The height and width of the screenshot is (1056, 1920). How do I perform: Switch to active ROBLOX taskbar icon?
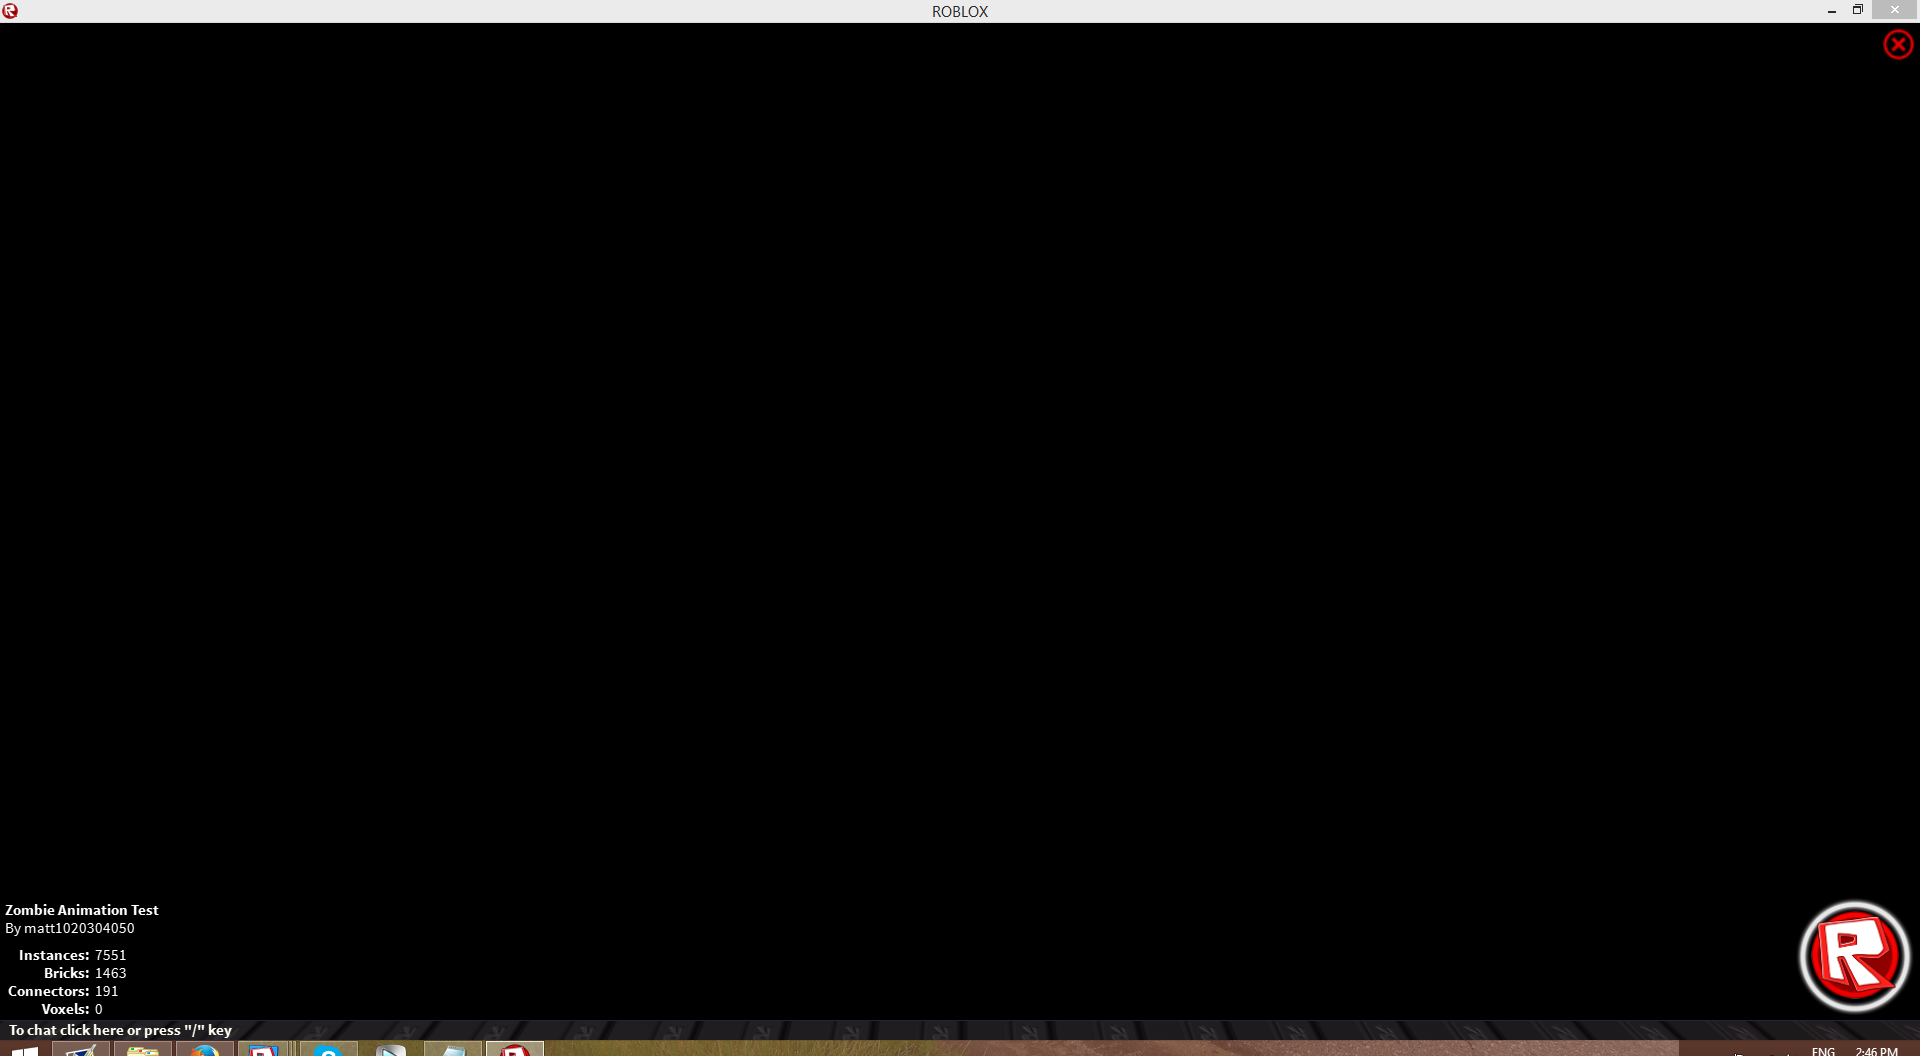515,1049
